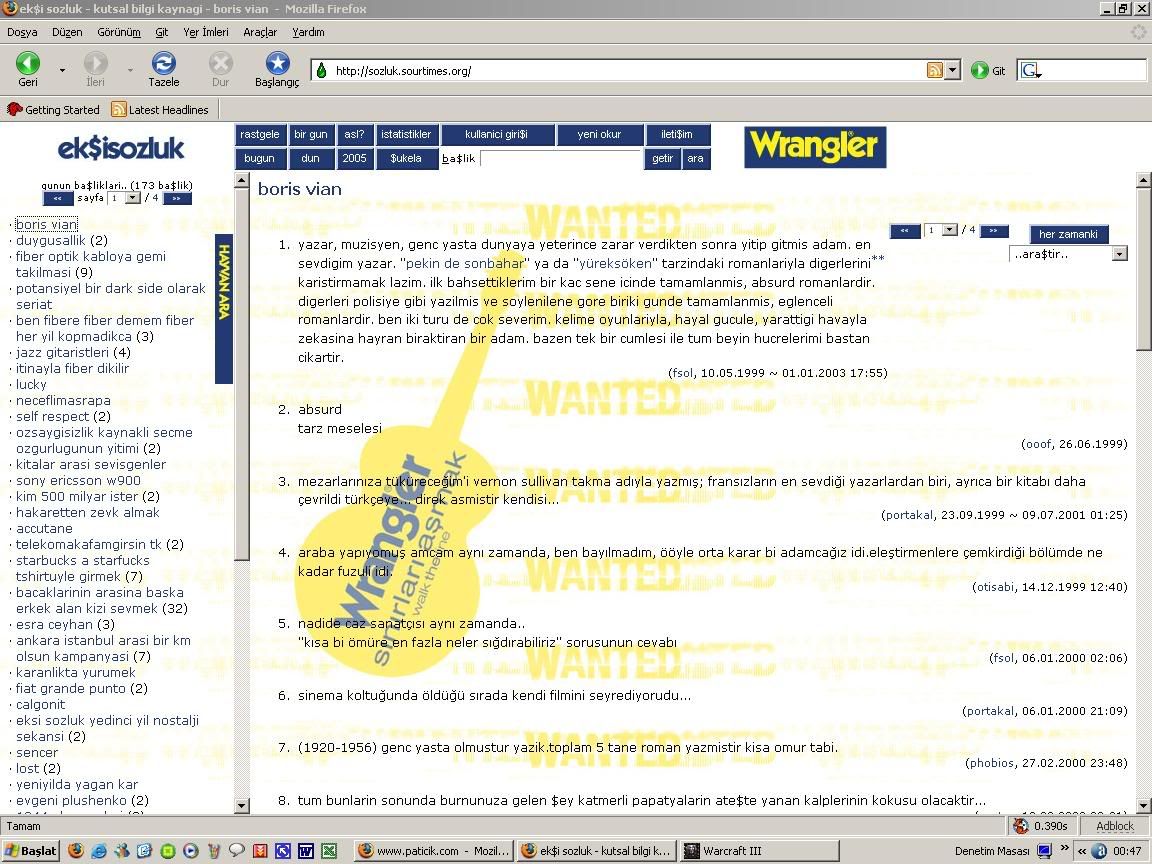Screen dimensions: 1152x864
Task: Click the istatistikler button
Action: (x=406, y=134)
